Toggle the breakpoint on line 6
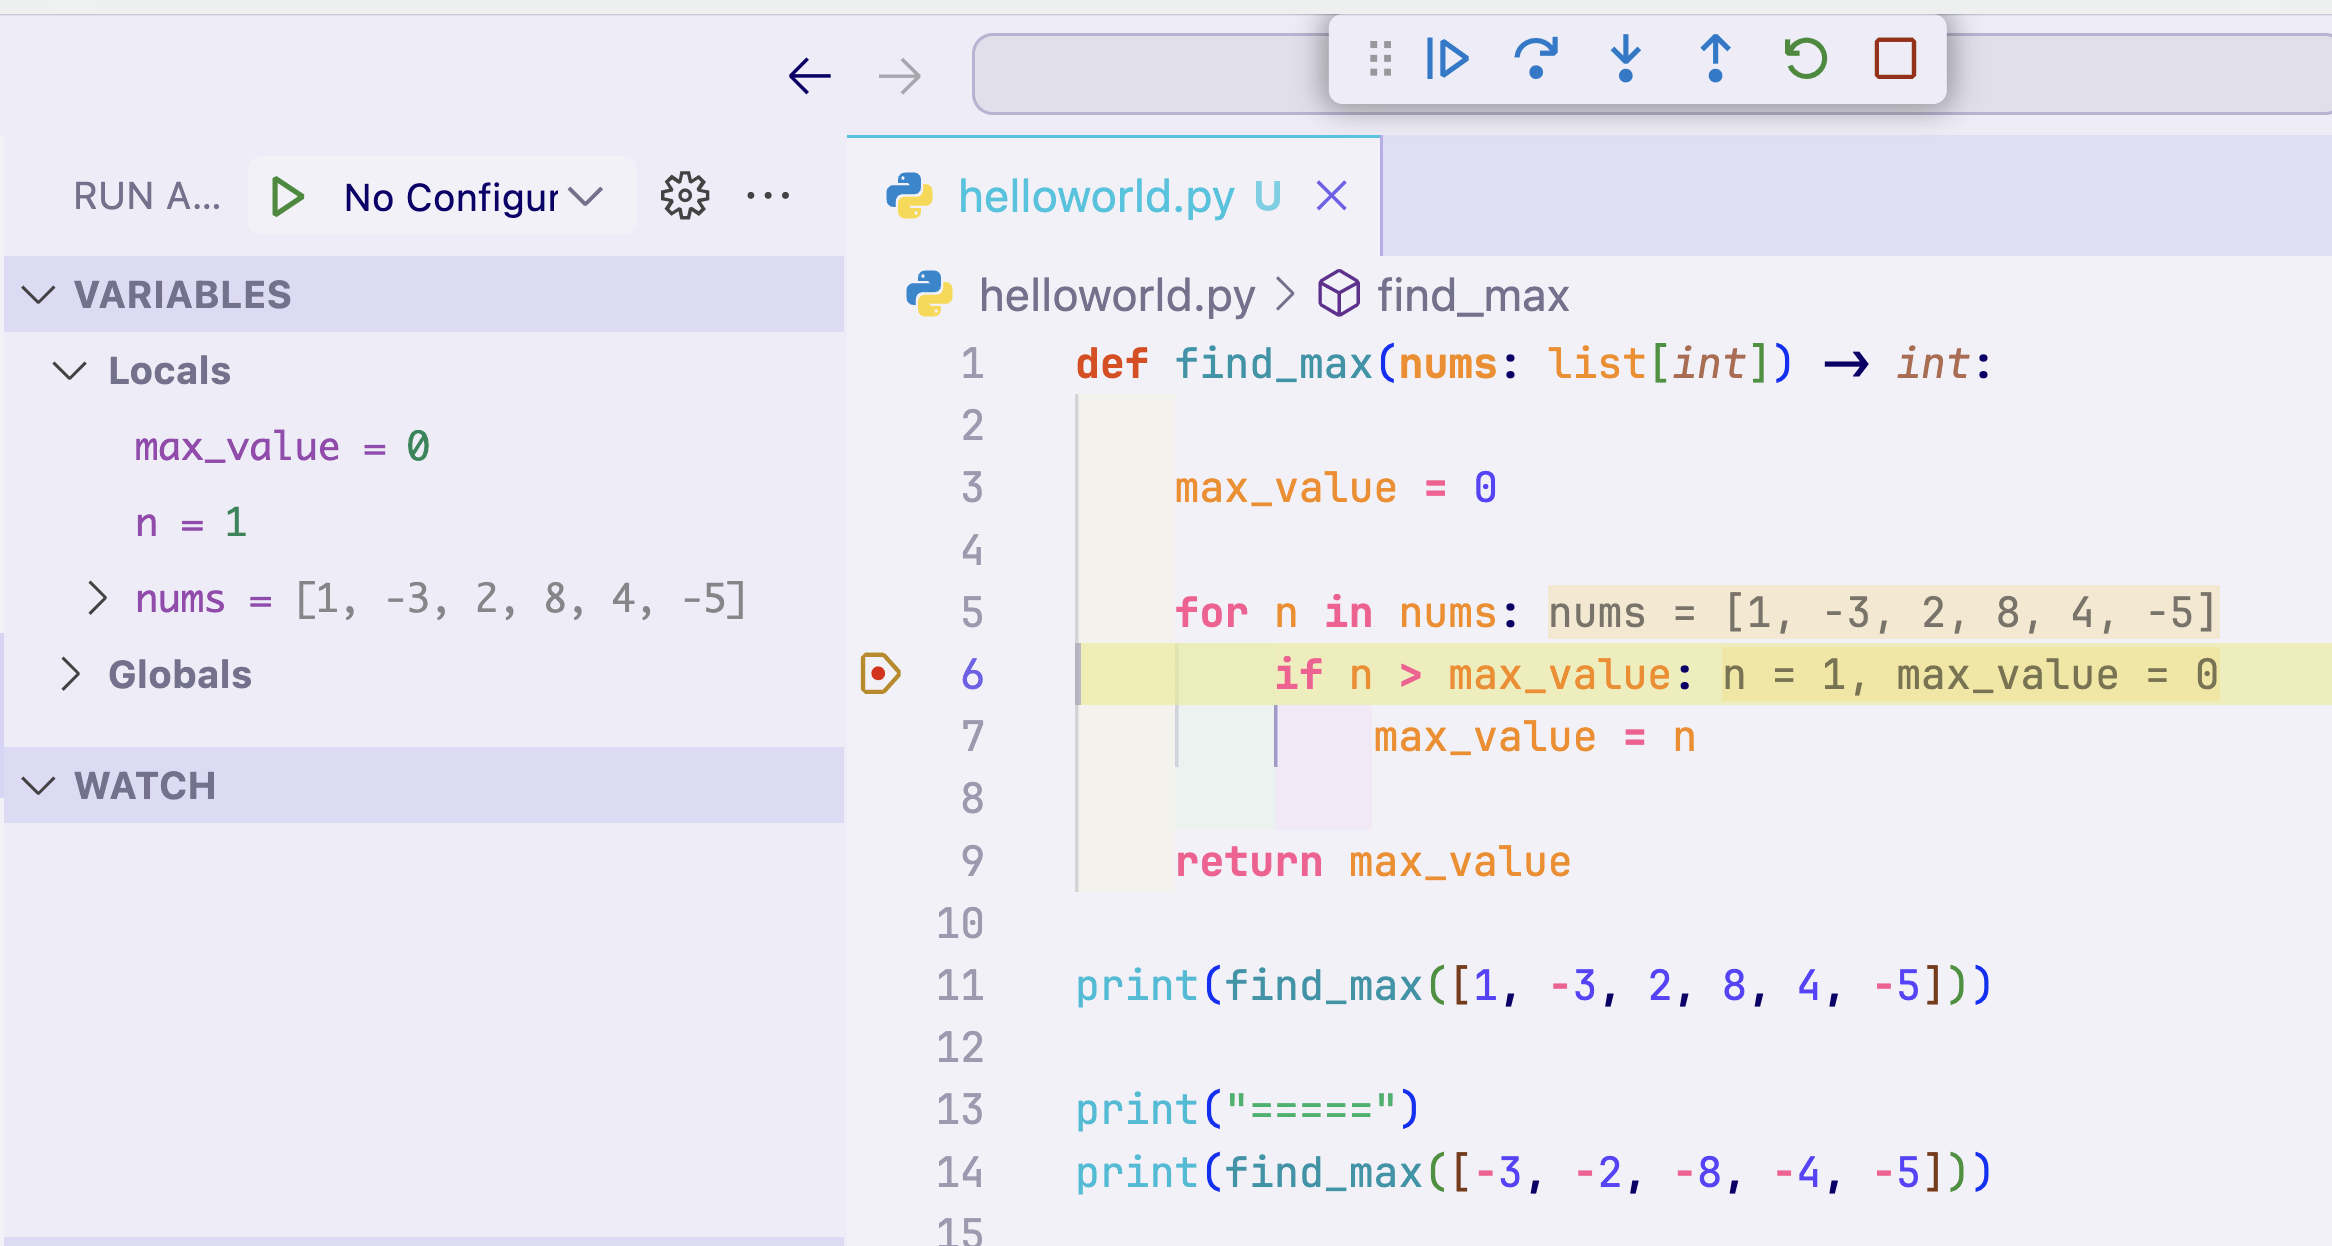The image size is (2332, 1246). point(879,674)
